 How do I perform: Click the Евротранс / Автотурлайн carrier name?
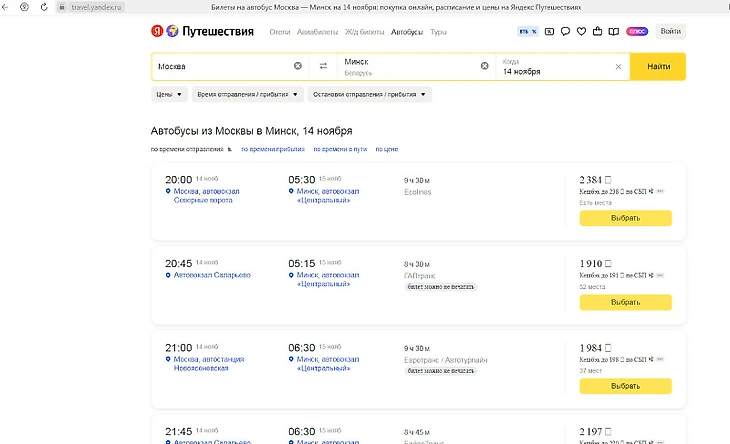coord(446,360)
